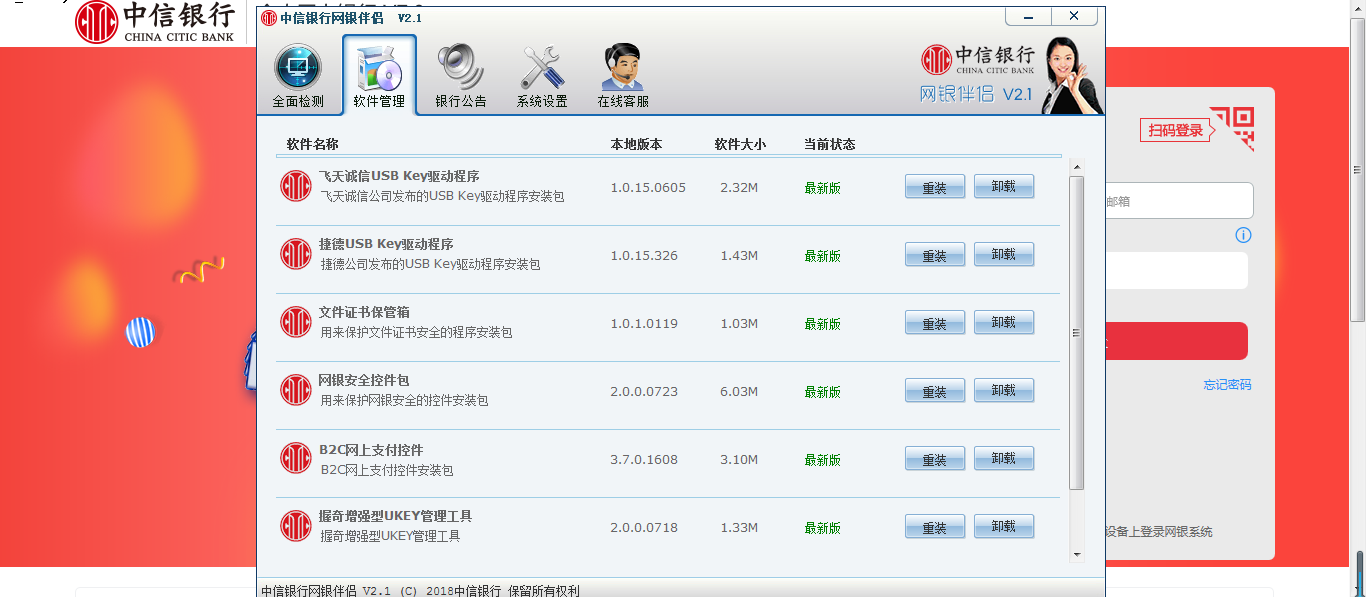The width and height of the screenshot is (1366, 597).
Task: Uninstall B2C网上支付控件 with 卸载
Action: pyautogui.click(x=1004, y=459)
